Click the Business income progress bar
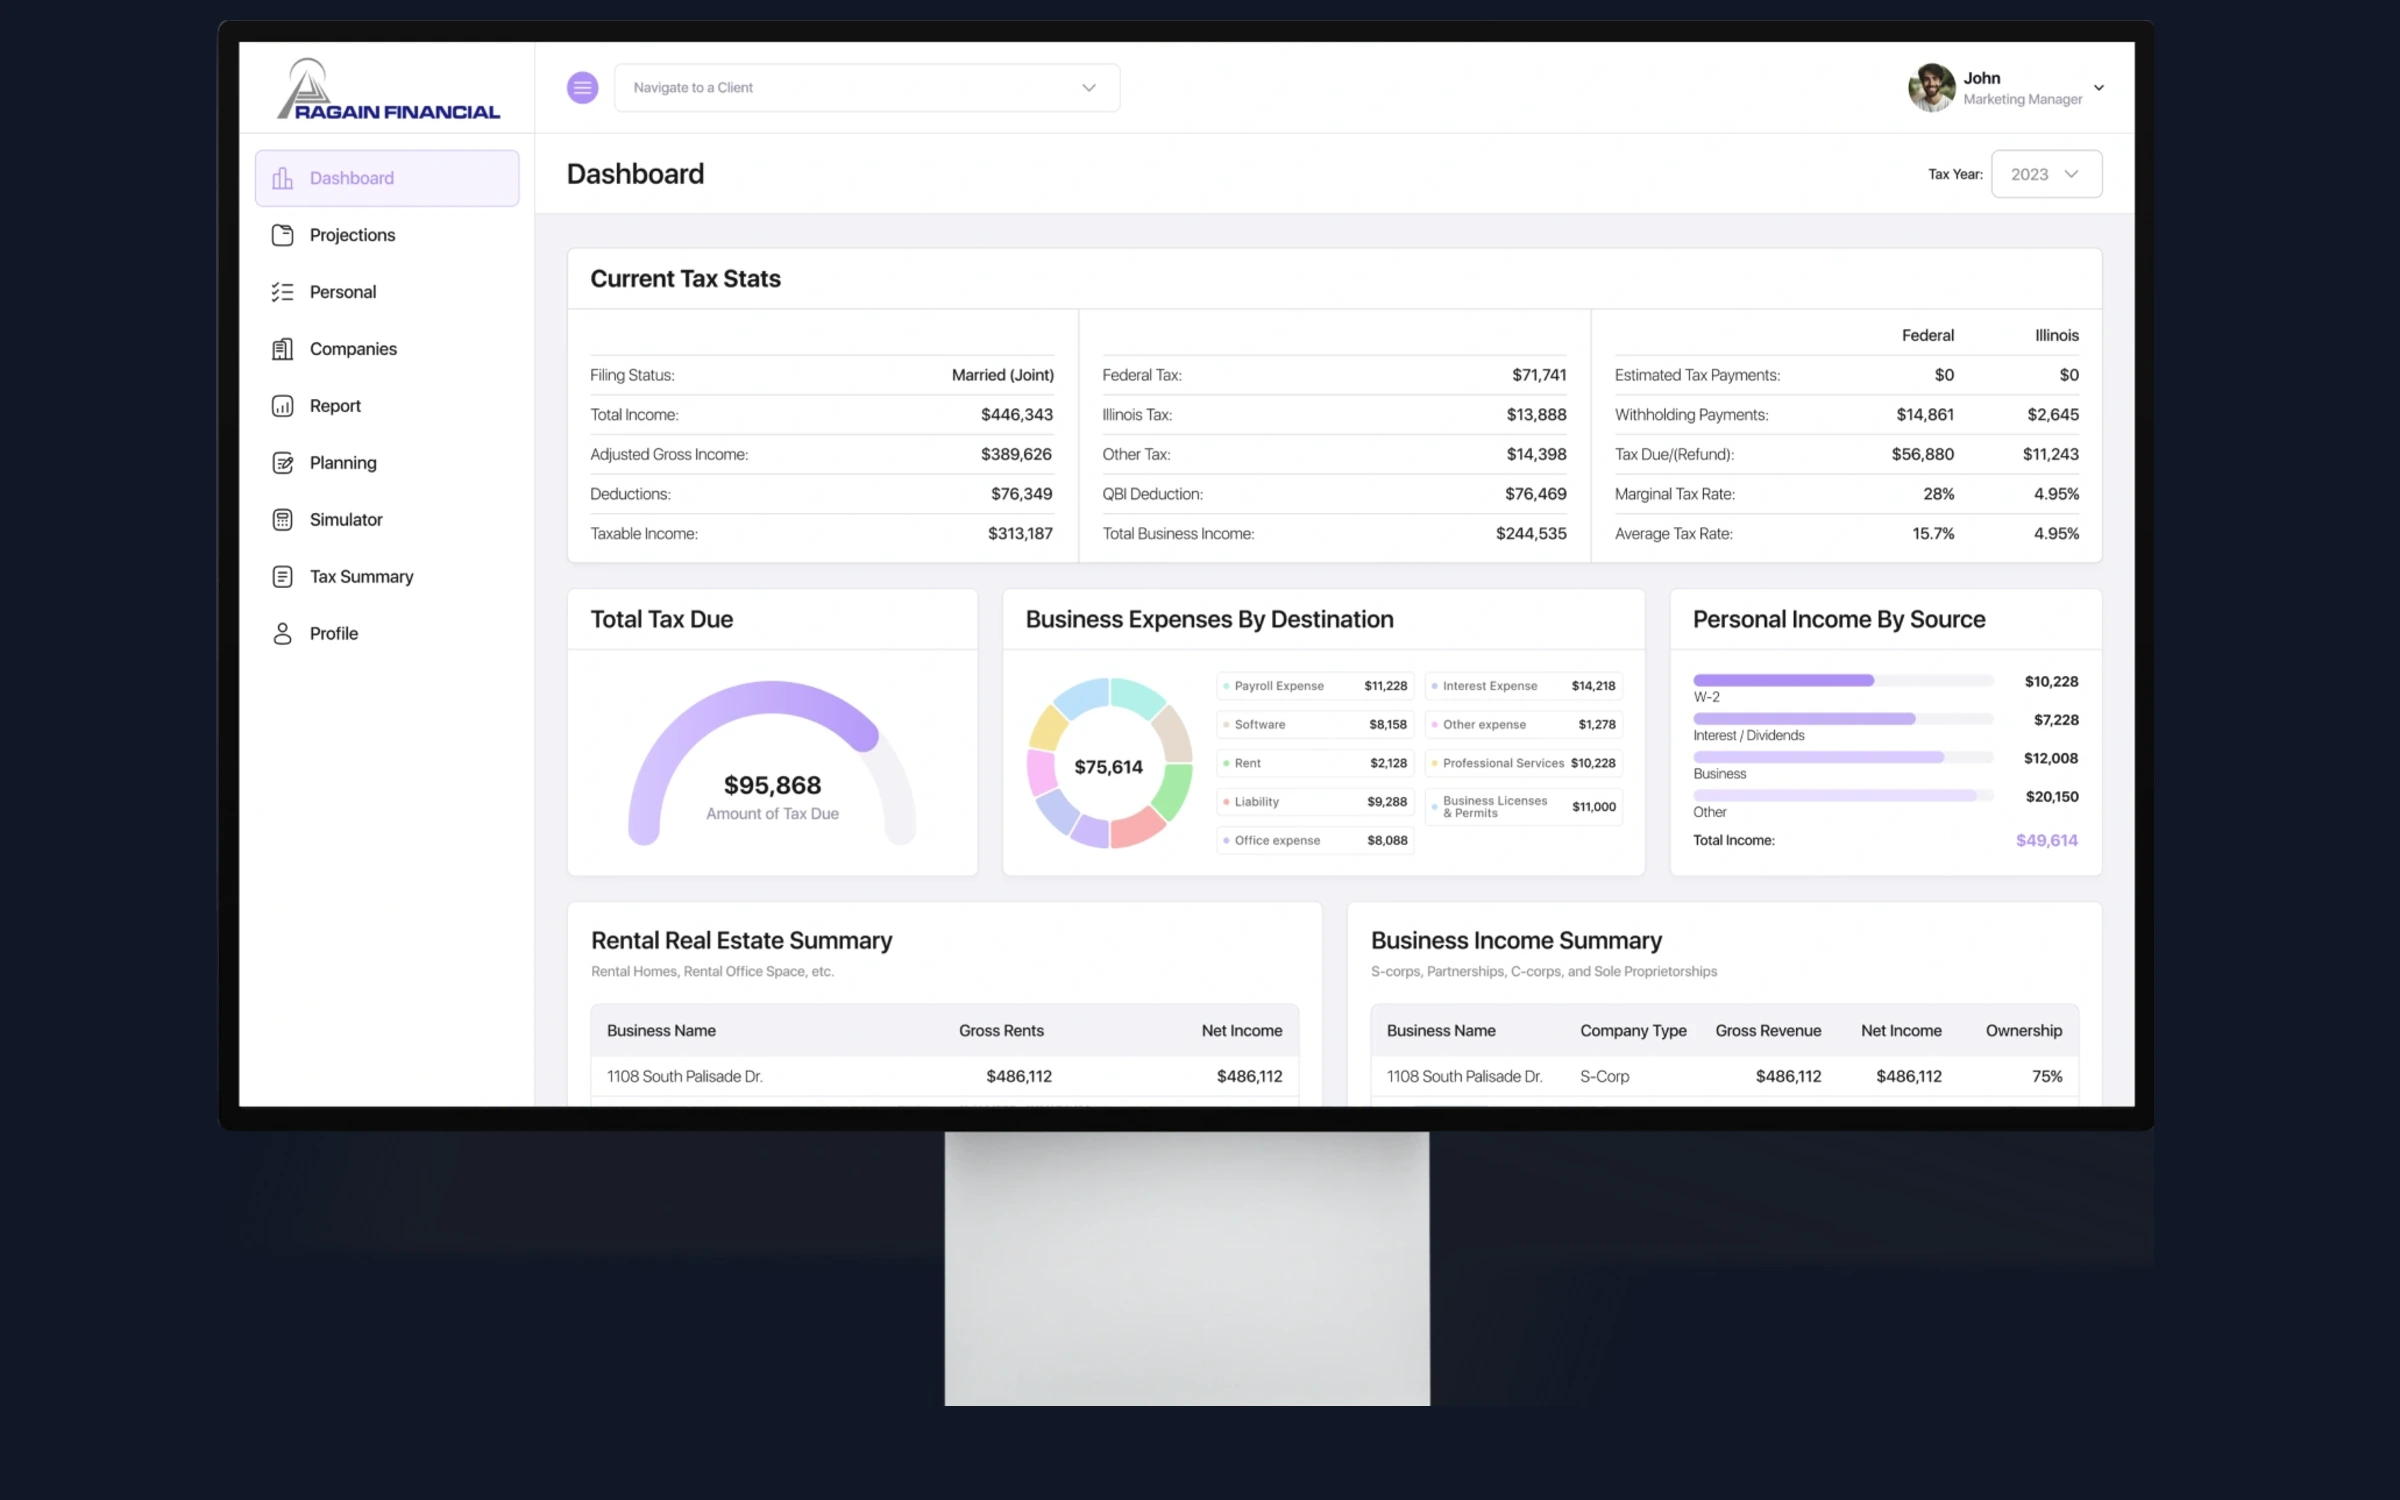2400x1500 pixels. (1843, 758)
